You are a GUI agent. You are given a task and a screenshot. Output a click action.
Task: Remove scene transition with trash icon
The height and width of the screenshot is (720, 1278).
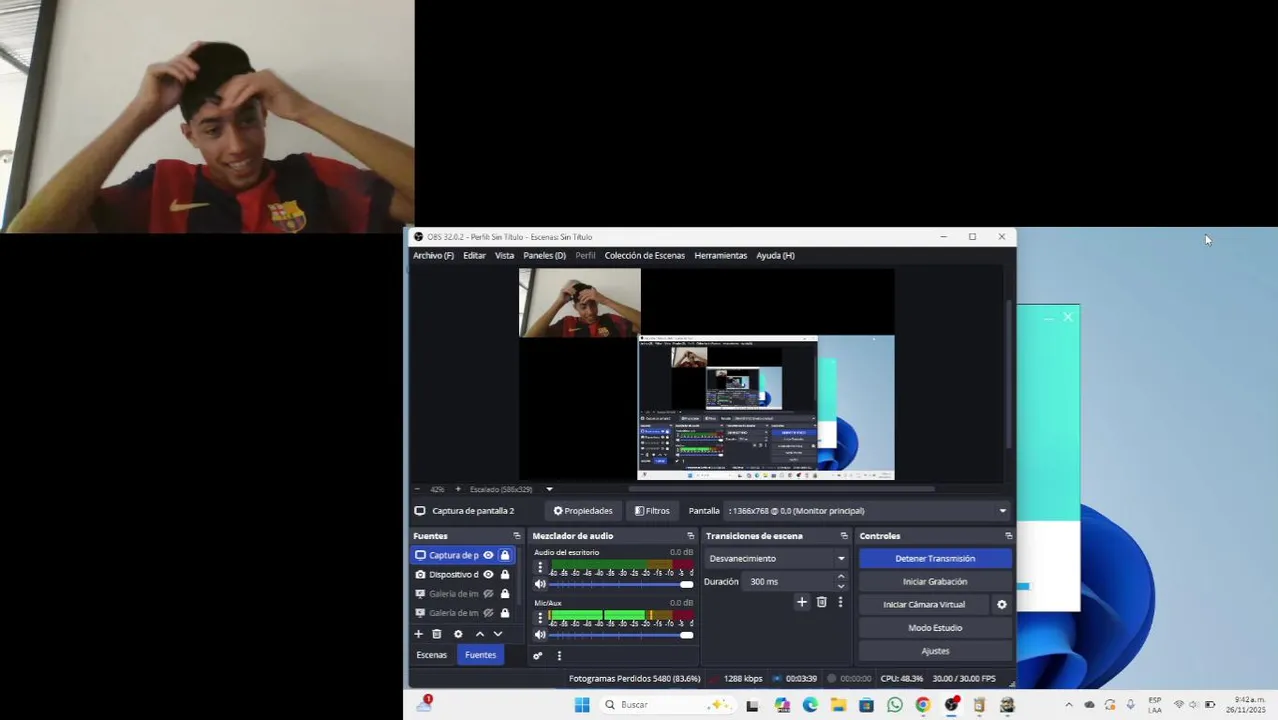821,602
